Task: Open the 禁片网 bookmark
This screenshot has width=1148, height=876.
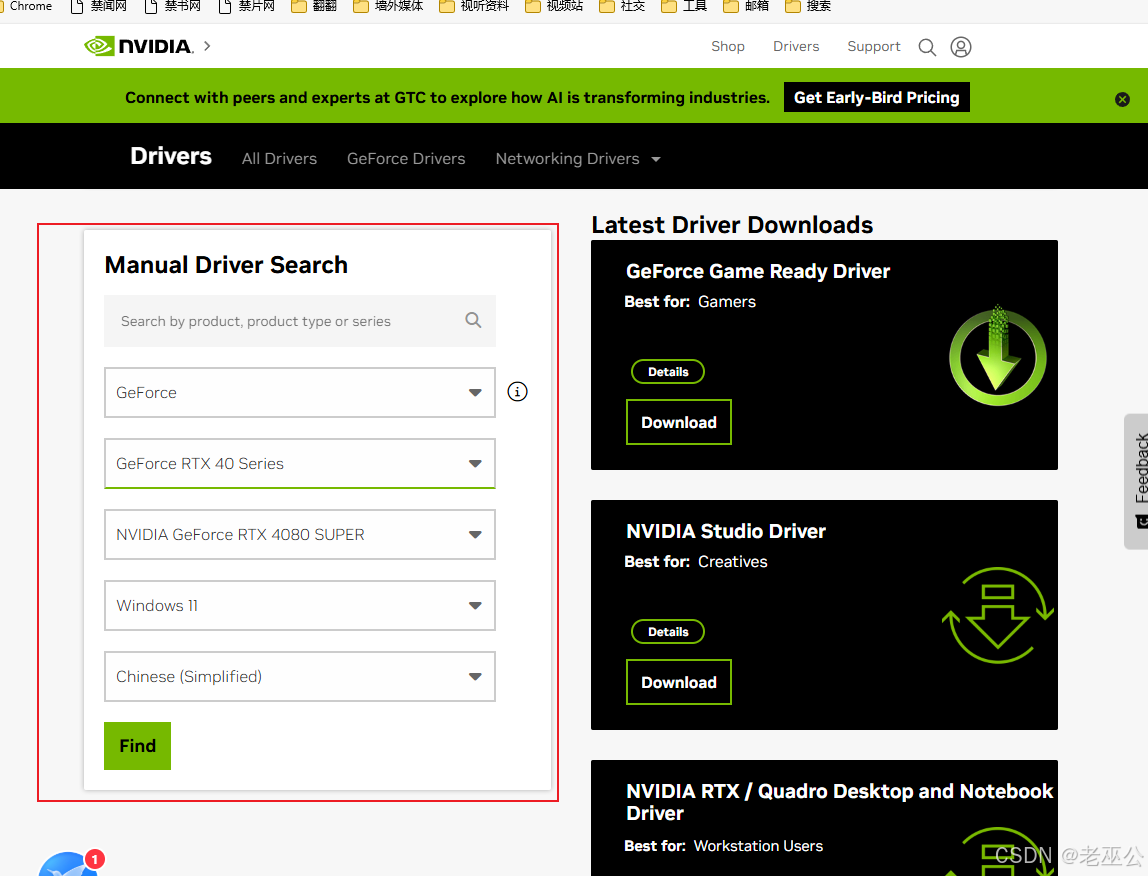Action: [247, 7]
